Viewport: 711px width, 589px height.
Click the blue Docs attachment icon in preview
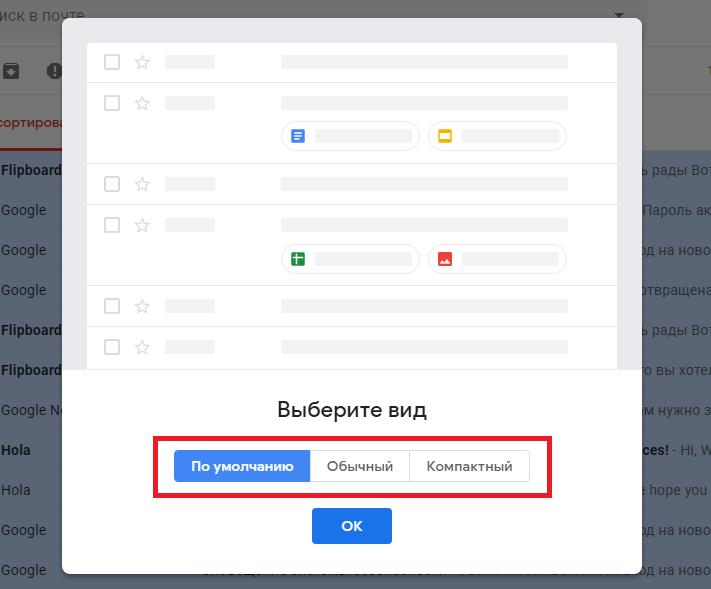(x=298, y=136)
